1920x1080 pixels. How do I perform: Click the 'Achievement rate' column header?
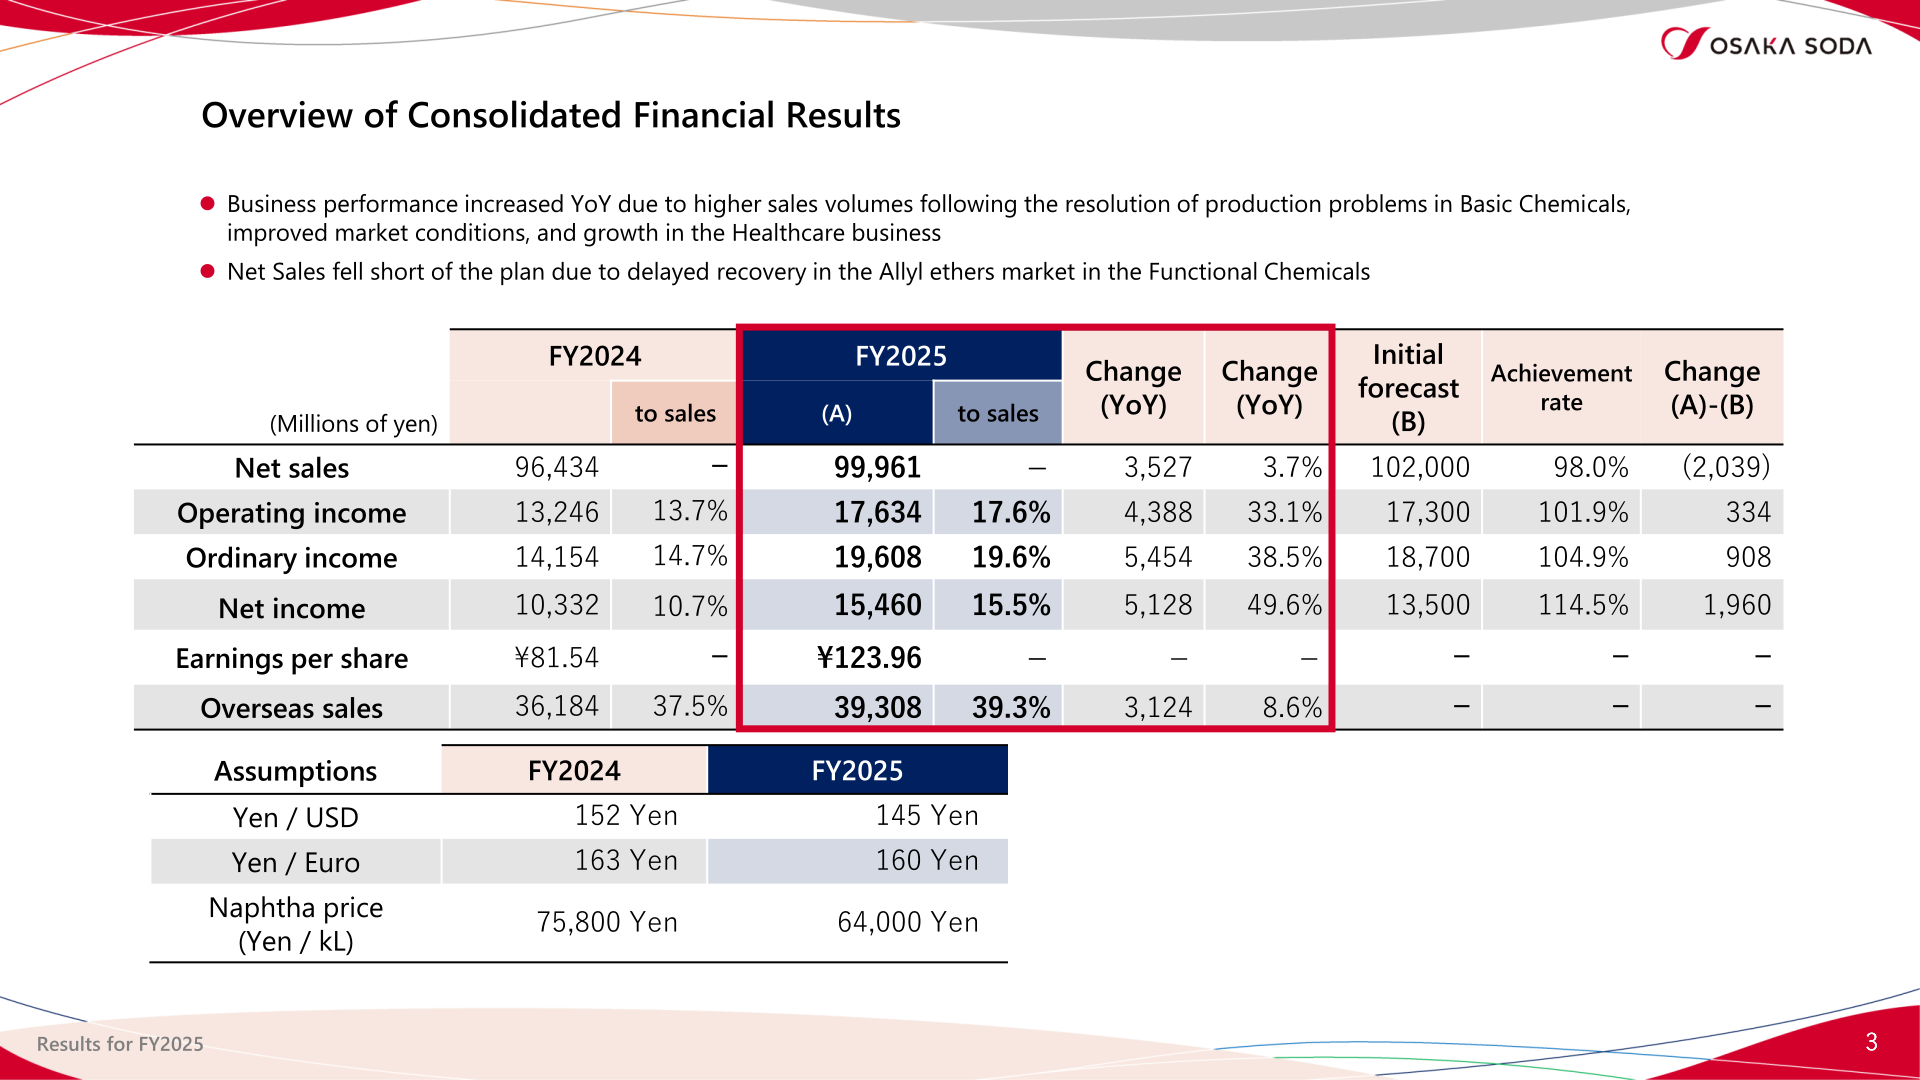[1561, 387]
